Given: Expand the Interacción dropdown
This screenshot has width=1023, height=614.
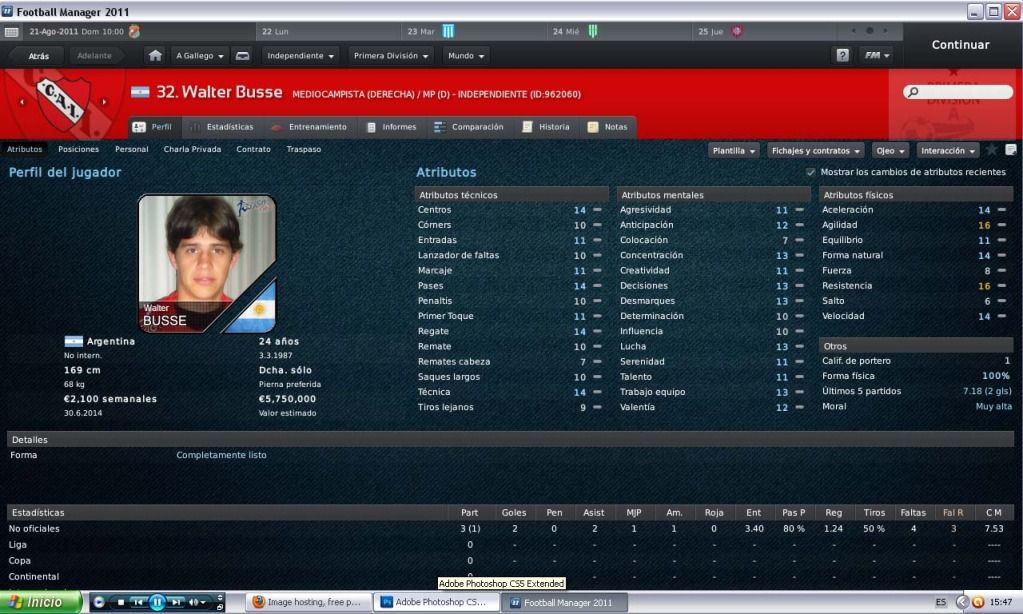Looking at the screenshot, I should pyautogui.click(x=948, y=151).
